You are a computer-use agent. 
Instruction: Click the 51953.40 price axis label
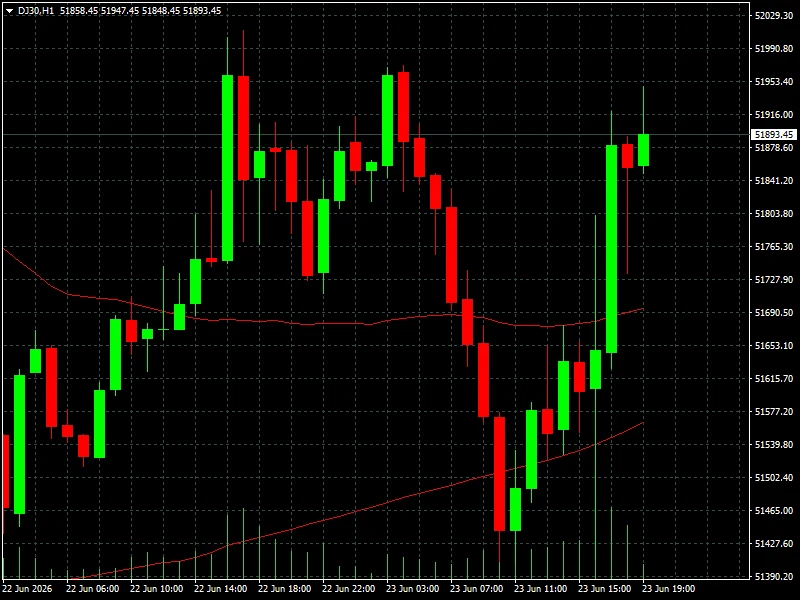click(x=774, y=82)
